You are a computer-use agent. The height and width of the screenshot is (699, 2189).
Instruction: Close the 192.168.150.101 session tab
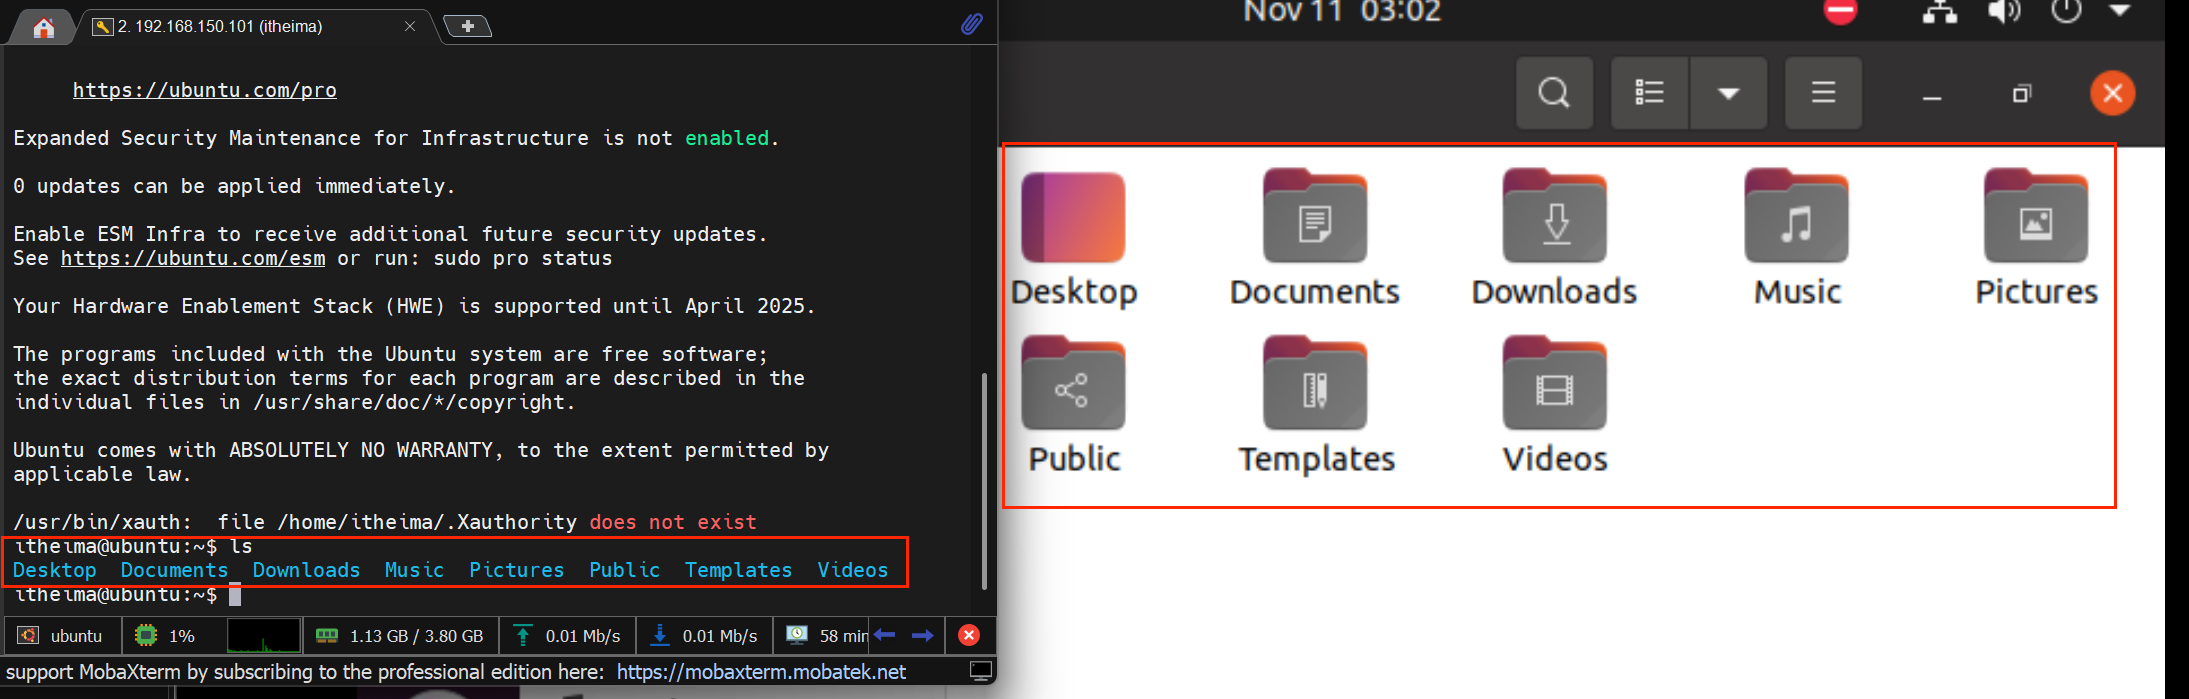pos(410,27)
